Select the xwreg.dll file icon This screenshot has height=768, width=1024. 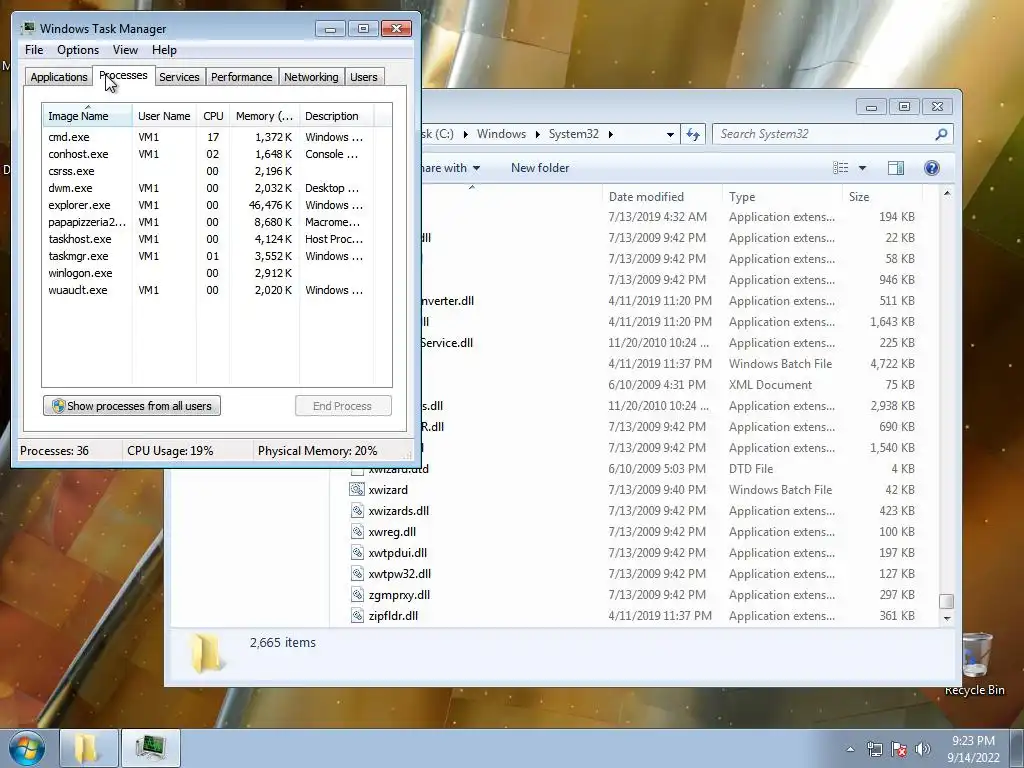357,531
